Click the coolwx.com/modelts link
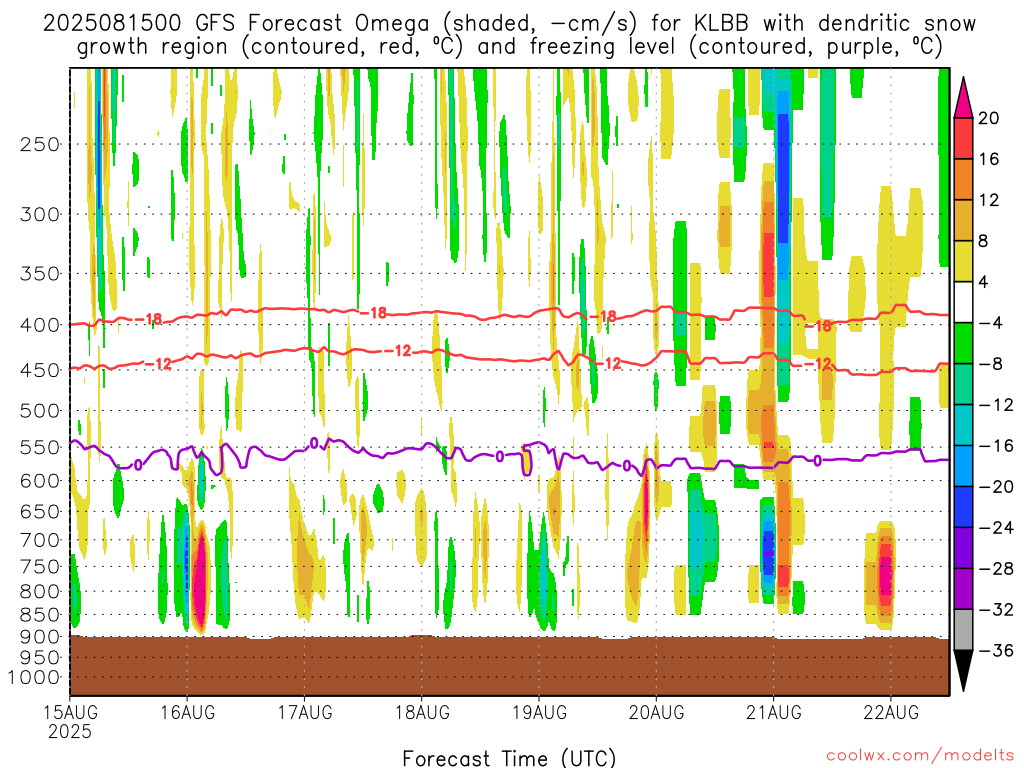1024x768 pixels. [x=920, y=756]
